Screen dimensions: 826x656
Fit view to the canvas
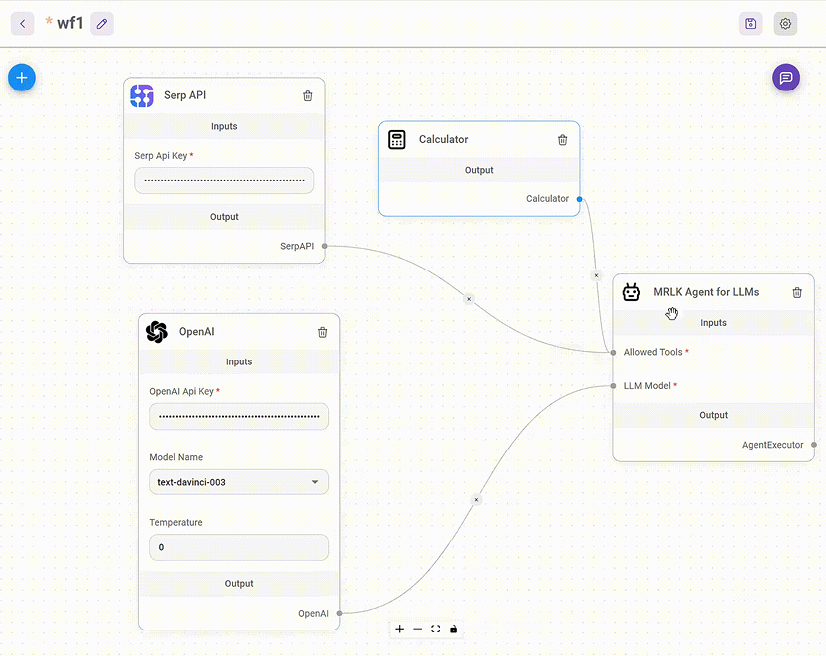(435, 629)
